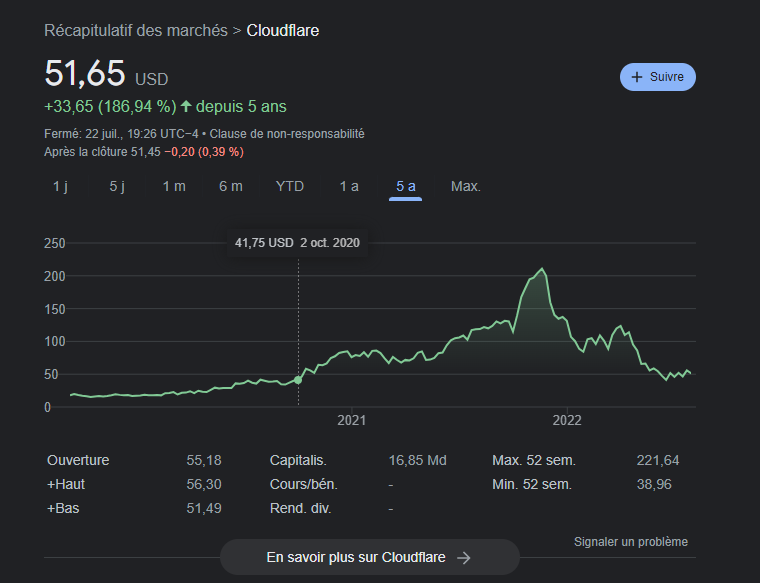Choose the YTD range tab

[289, 186]
